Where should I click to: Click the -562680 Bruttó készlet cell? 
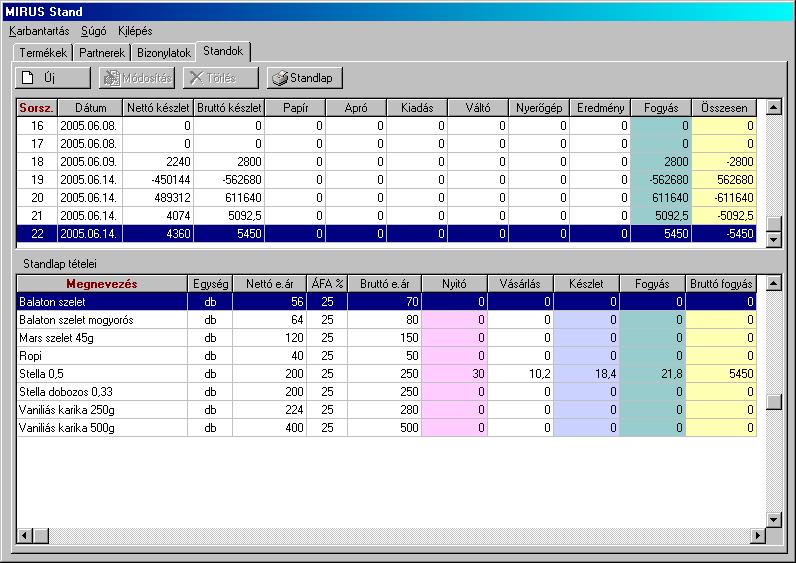tap(229, 180)
